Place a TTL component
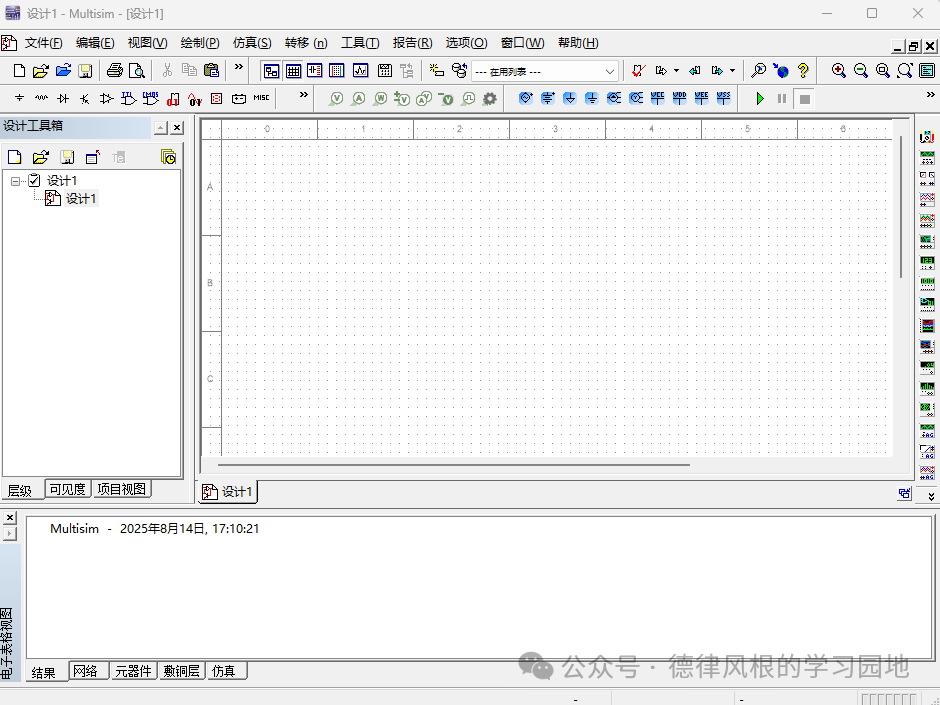Image resolution: width=940 pixels, height=705 pixels. (x=128, y=99)
